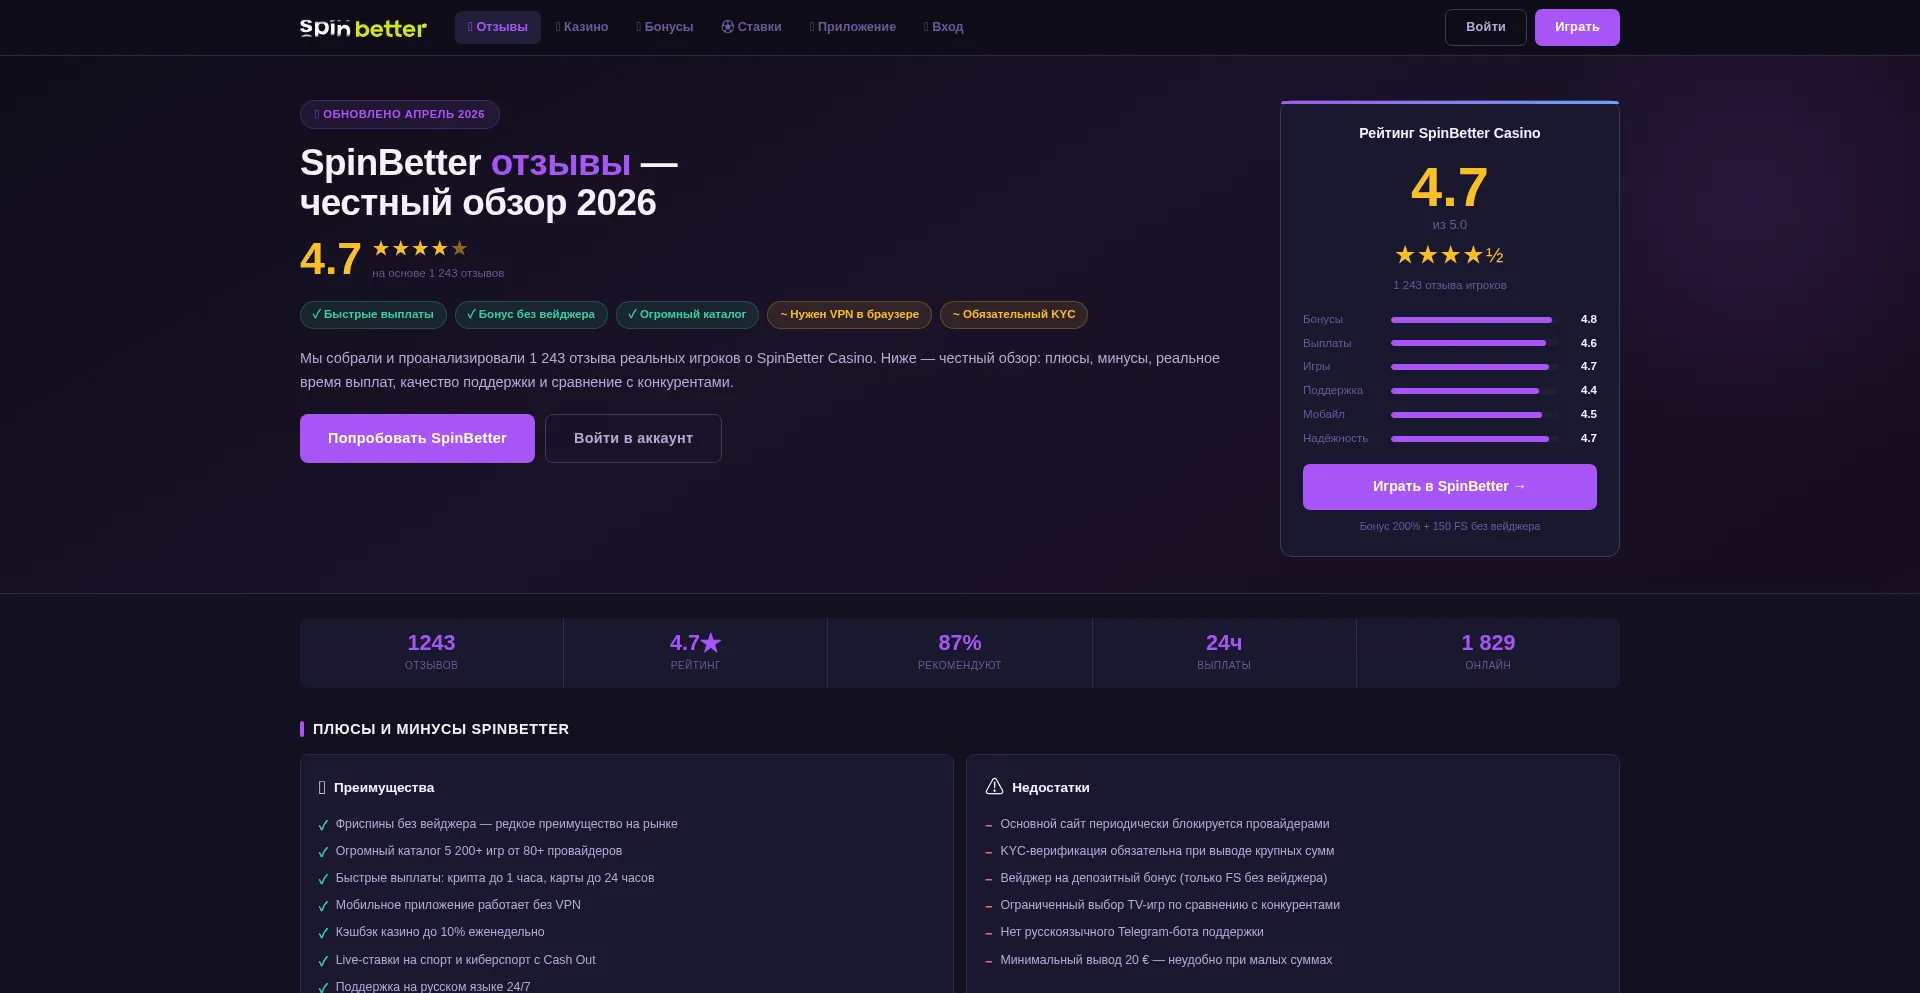Viewport: 1920px width, 993px height.
Task: Click the "Недостатки" heading text
Action: coord(1051,788)
